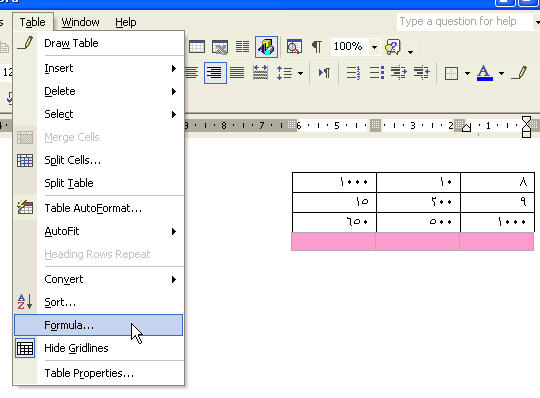
Task: Open the Zoom 100% dropdown arrow
Action: click(374, 47)
